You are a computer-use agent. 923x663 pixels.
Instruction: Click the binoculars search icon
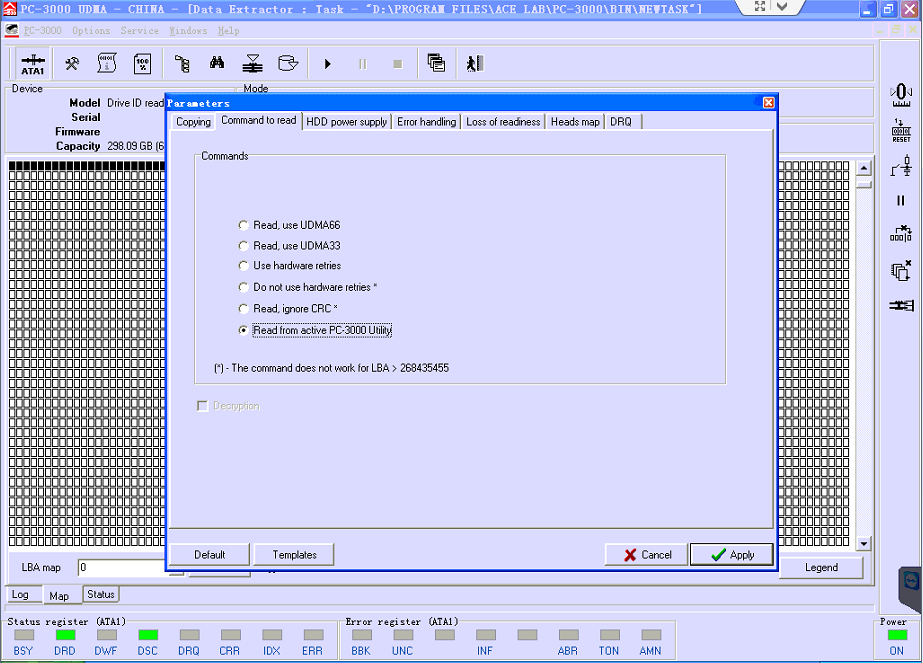[217, 64]
